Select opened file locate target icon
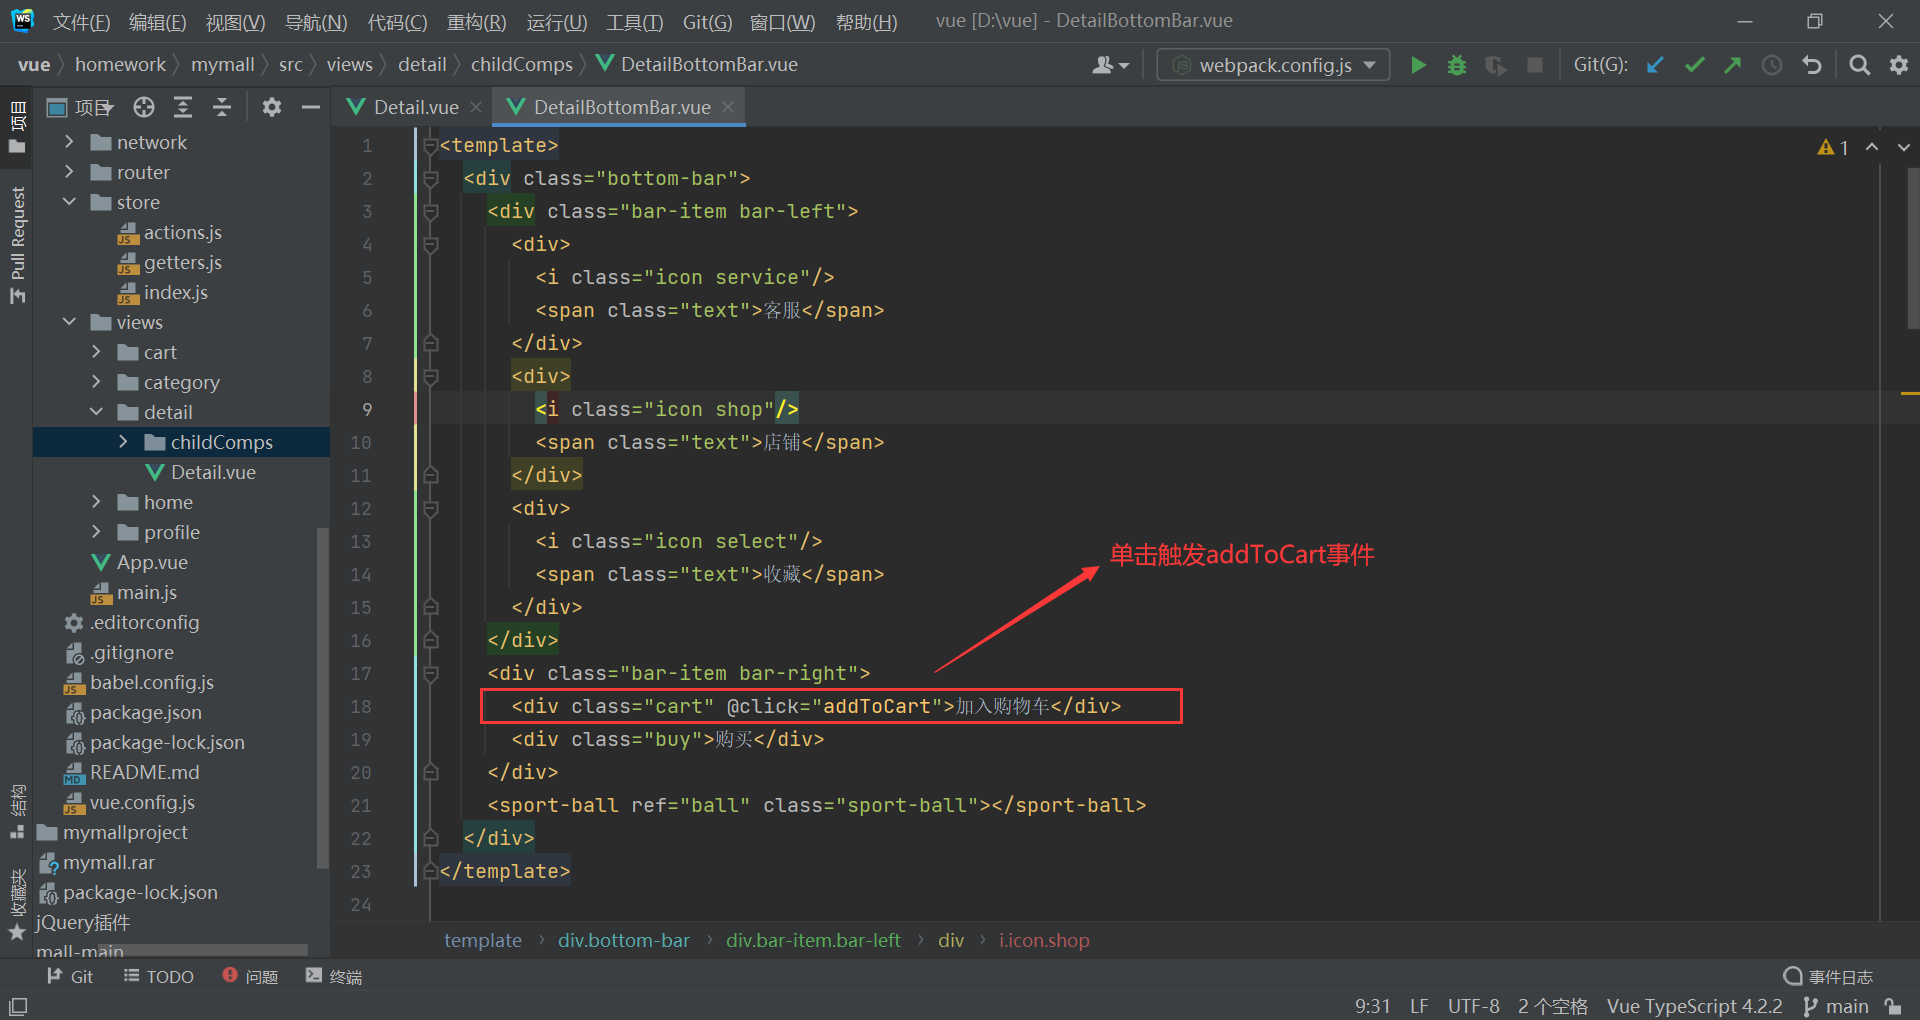1920x1020 pixels. (x=144, y=107)
